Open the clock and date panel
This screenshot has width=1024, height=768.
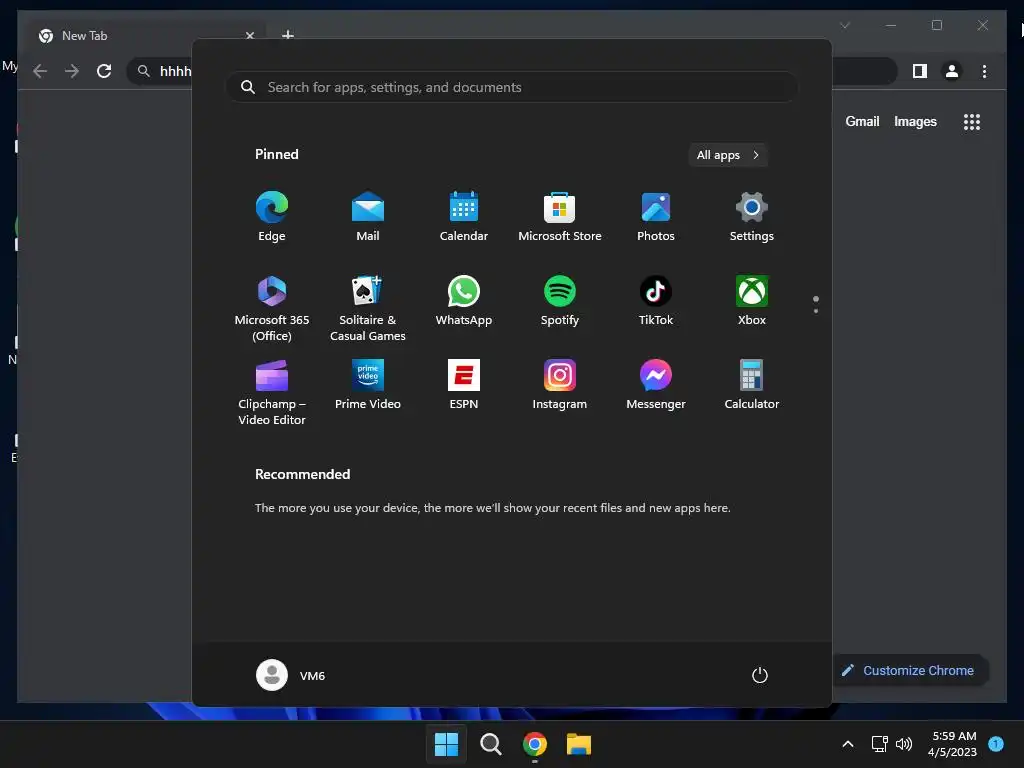(x=952, y=744)
